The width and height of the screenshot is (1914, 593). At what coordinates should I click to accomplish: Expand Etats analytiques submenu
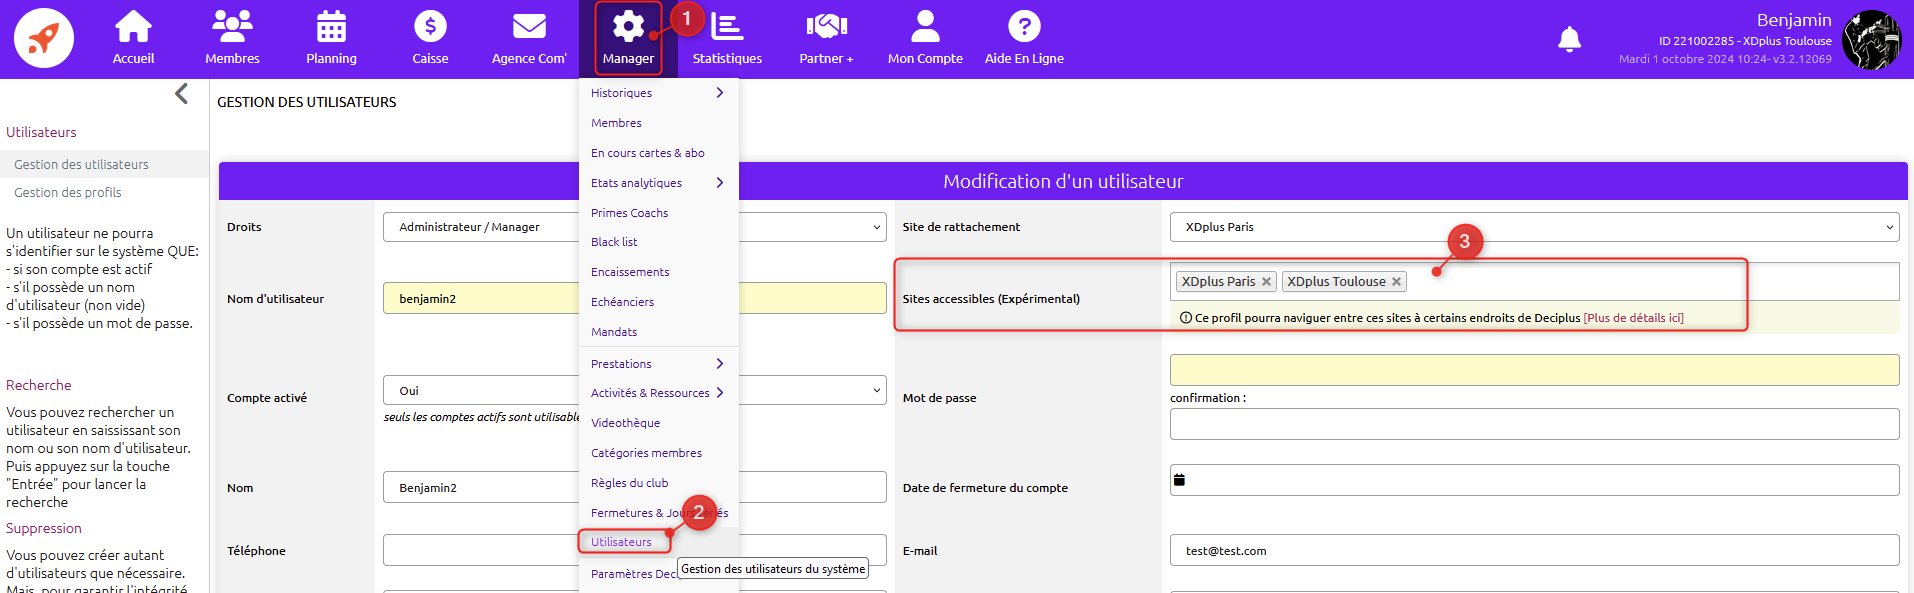(x=719, y=183)
